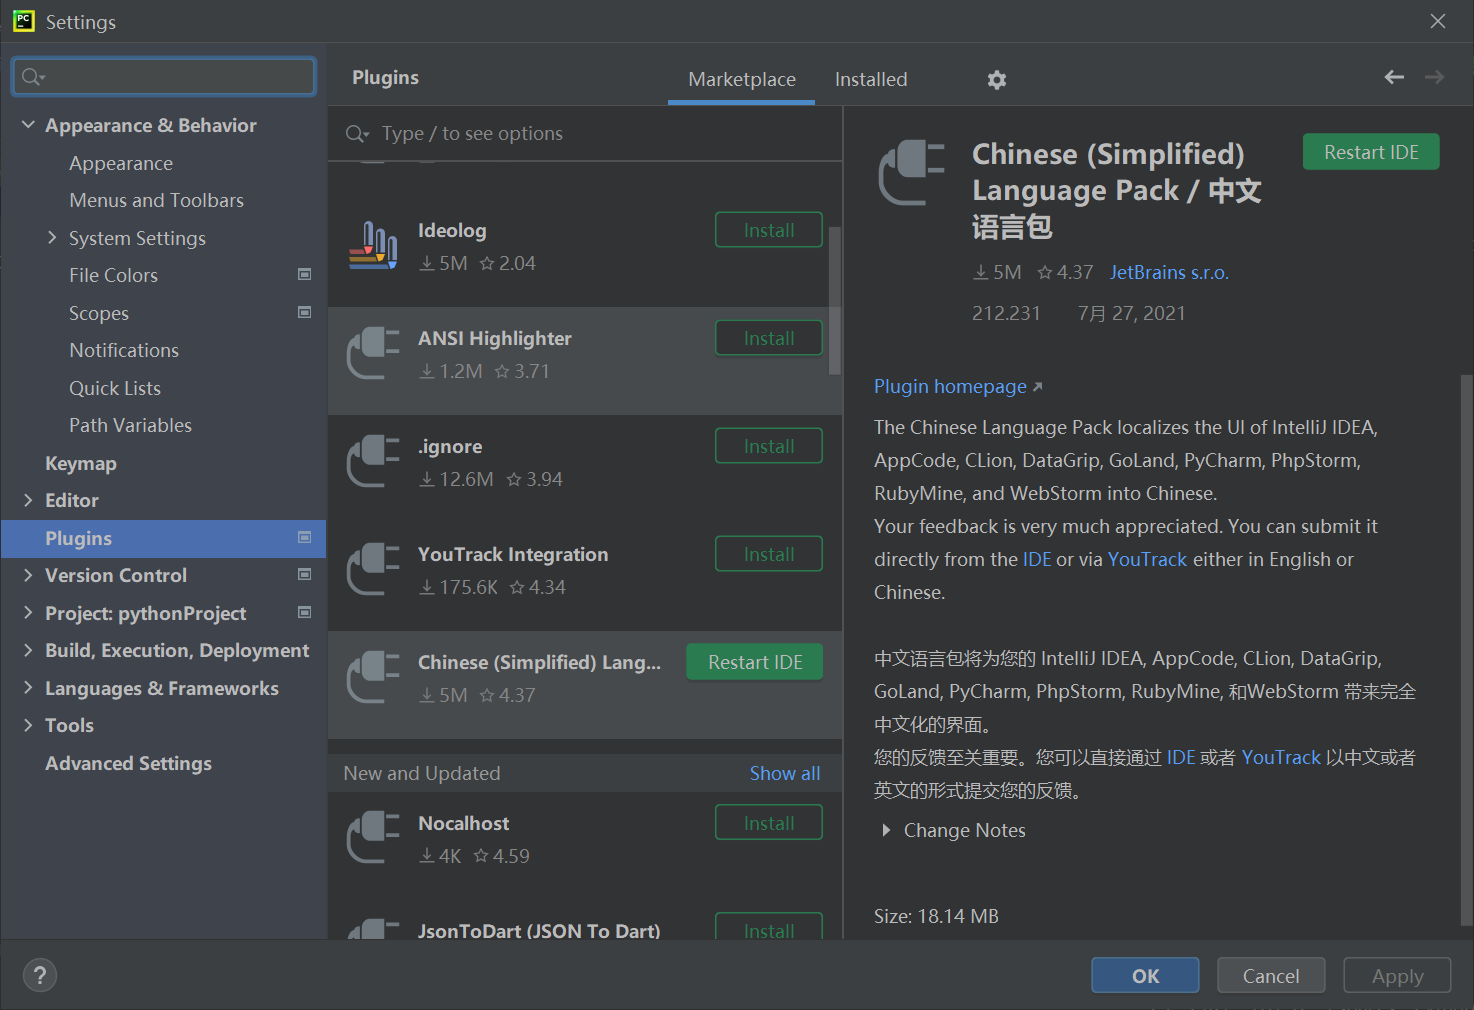Screen dimensions: 1474x1010
Task: Click Scopes project-level icon
Action: [305, 312]
